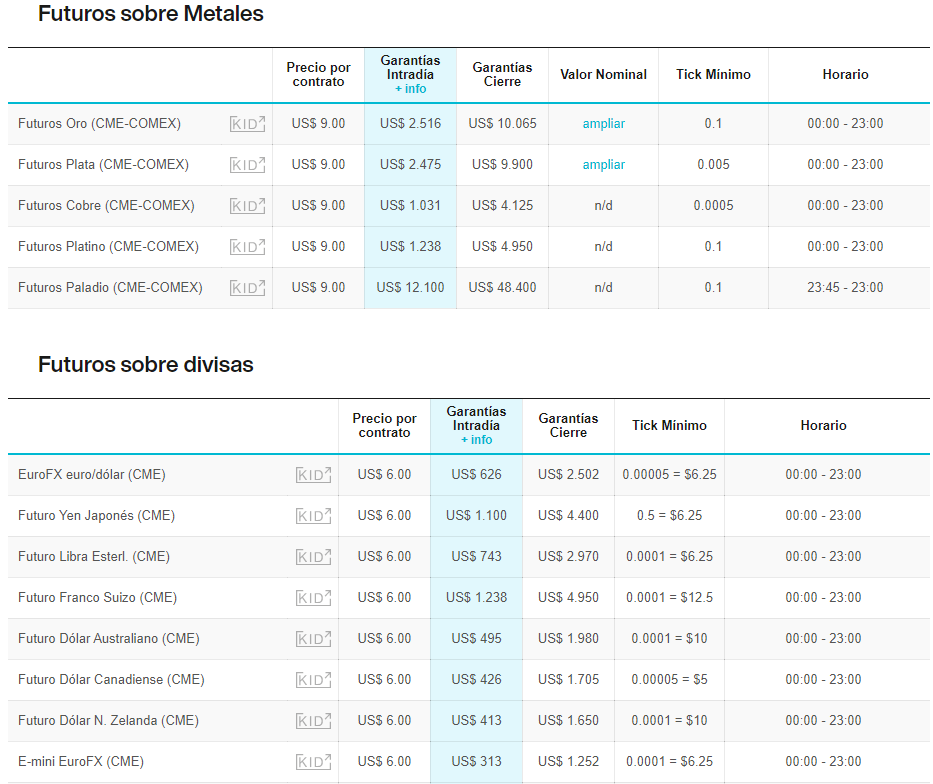Open KID document for Futuro Yen Japonés

(313, 516)
